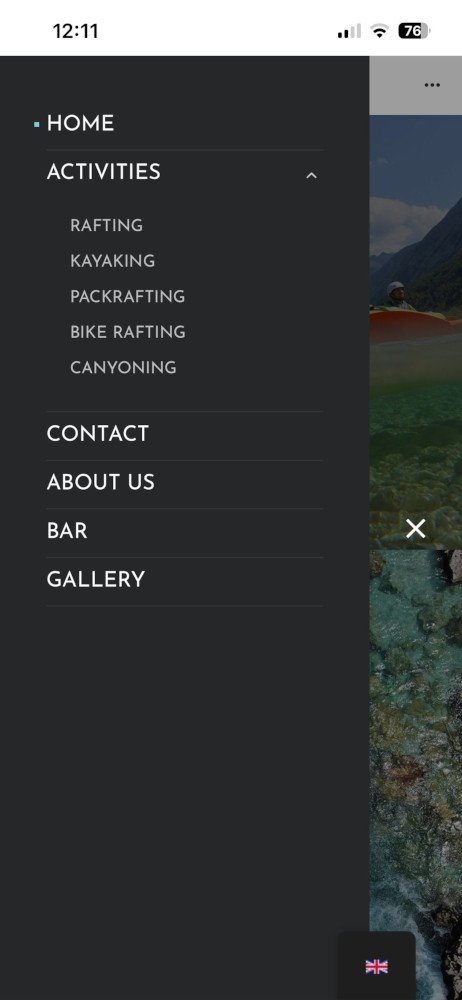
Task: Select the Activities menu item
Action: click(103, 172)
